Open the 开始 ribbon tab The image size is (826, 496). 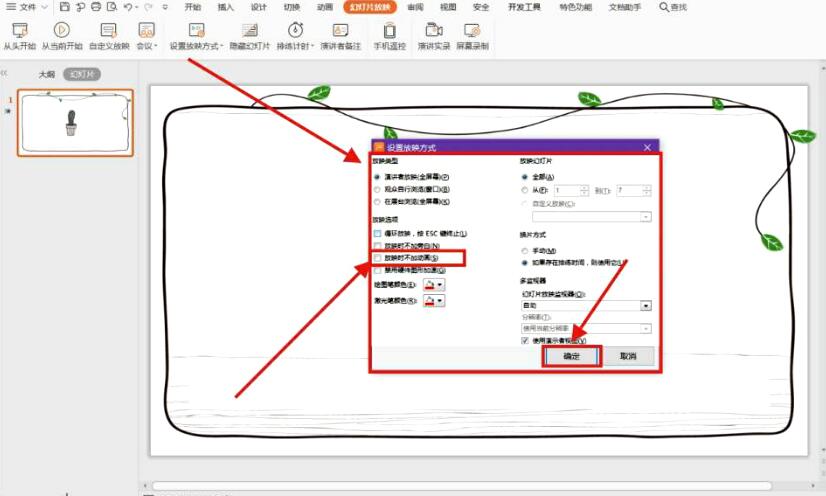coord(193,7)
